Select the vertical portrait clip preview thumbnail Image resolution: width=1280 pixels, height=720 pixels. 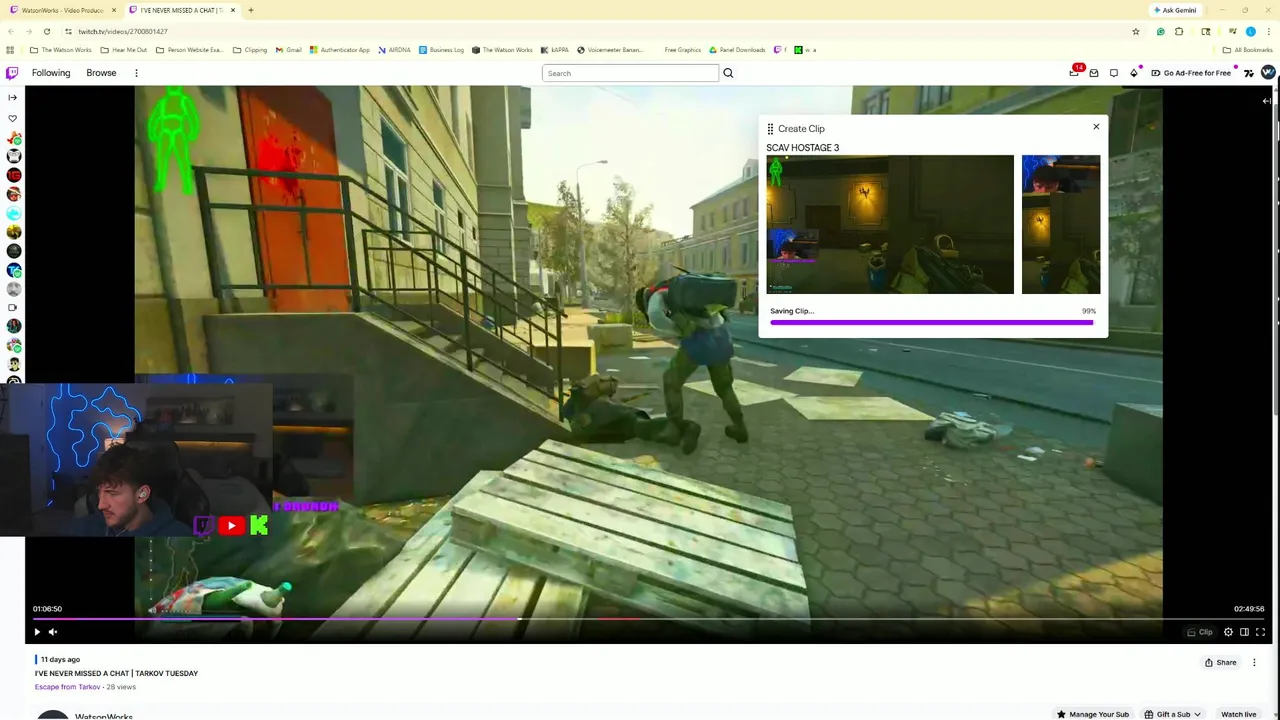(1061, 224)
